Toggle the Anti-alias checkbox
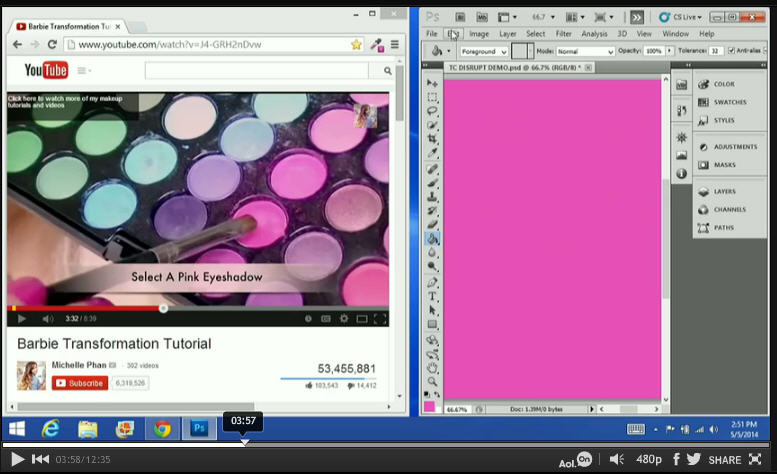Screen dimensions: 777x474 click(x=731, y=51)
